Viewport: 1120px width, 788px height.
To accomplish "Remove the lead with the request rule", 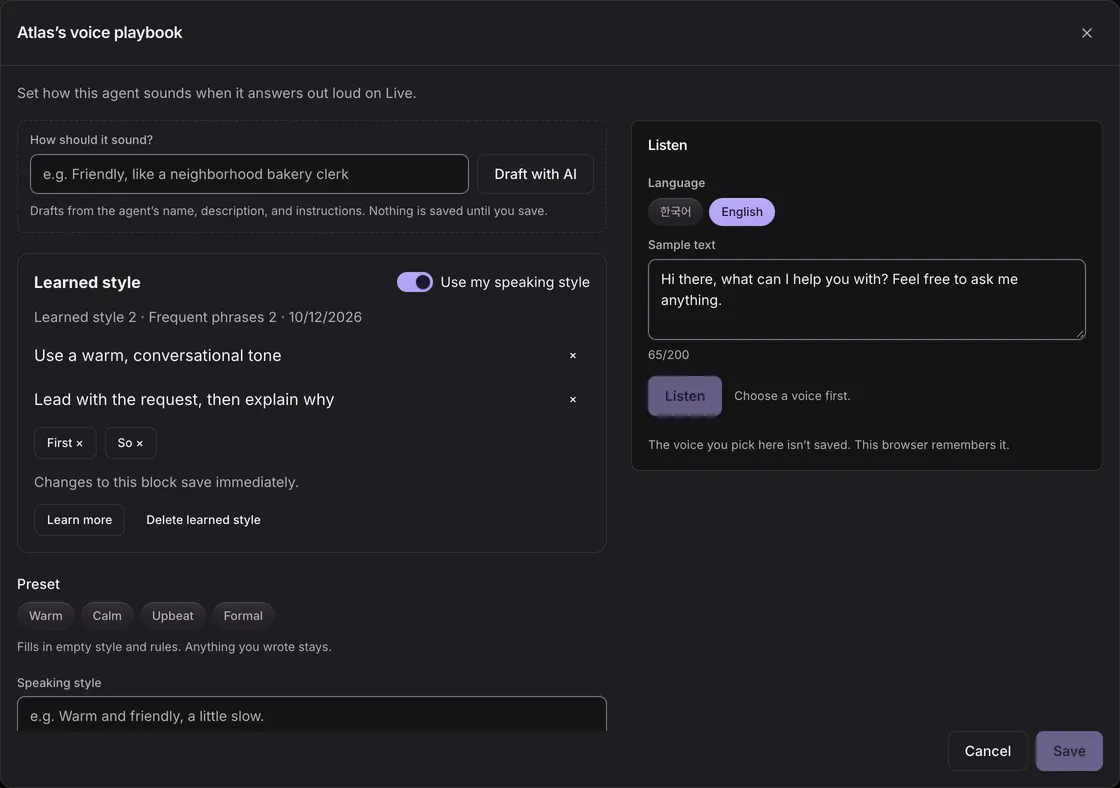I will pos(573,400).
